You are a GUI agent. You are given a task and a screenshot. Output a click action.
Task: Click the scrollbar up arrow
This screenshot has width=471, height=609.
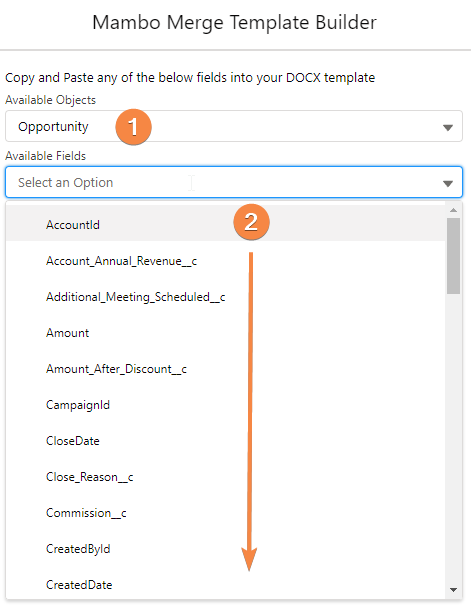tap(453, 210)
